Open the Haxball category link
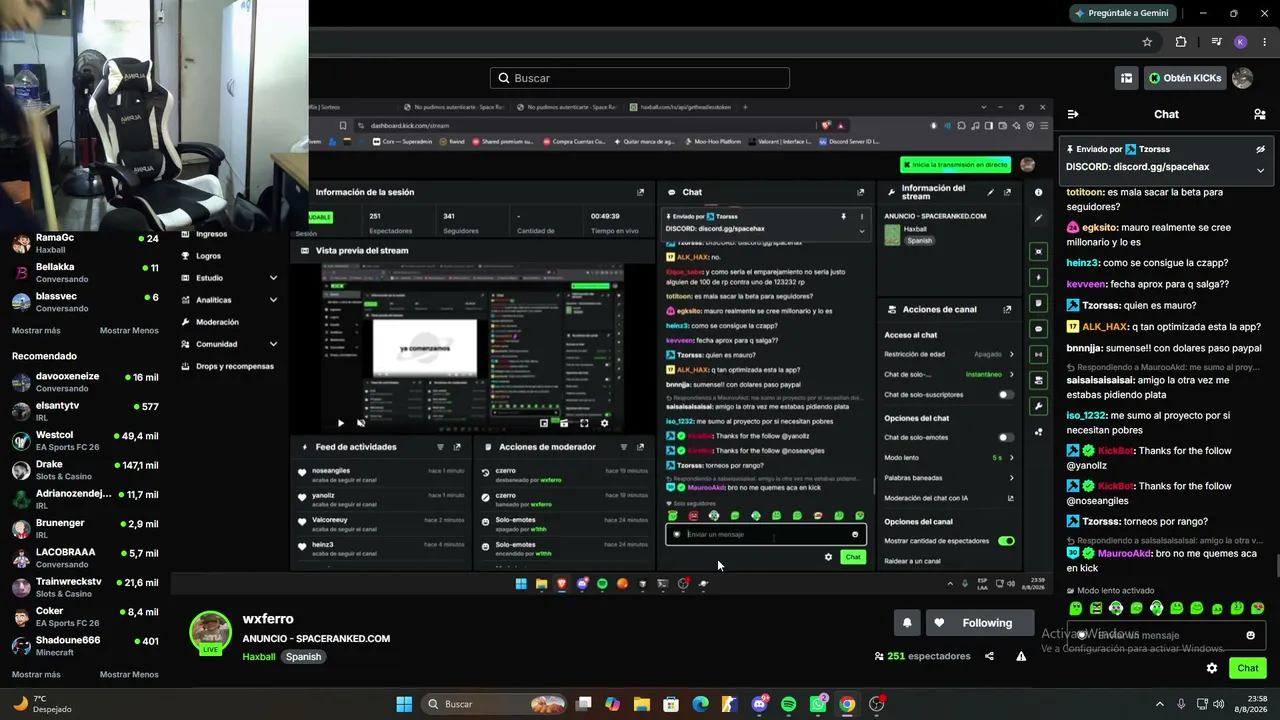The height and width of the screenshot is (720, 1280). tap(258, 657)
